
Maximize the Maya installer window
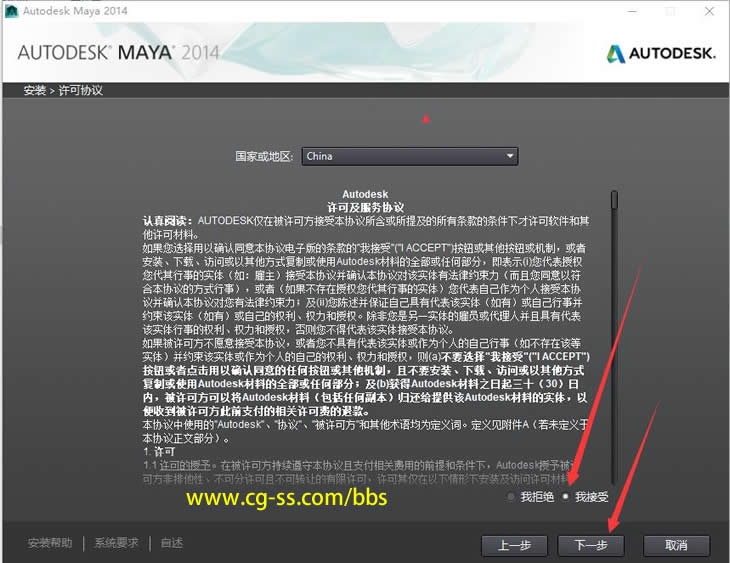point(669,11)
